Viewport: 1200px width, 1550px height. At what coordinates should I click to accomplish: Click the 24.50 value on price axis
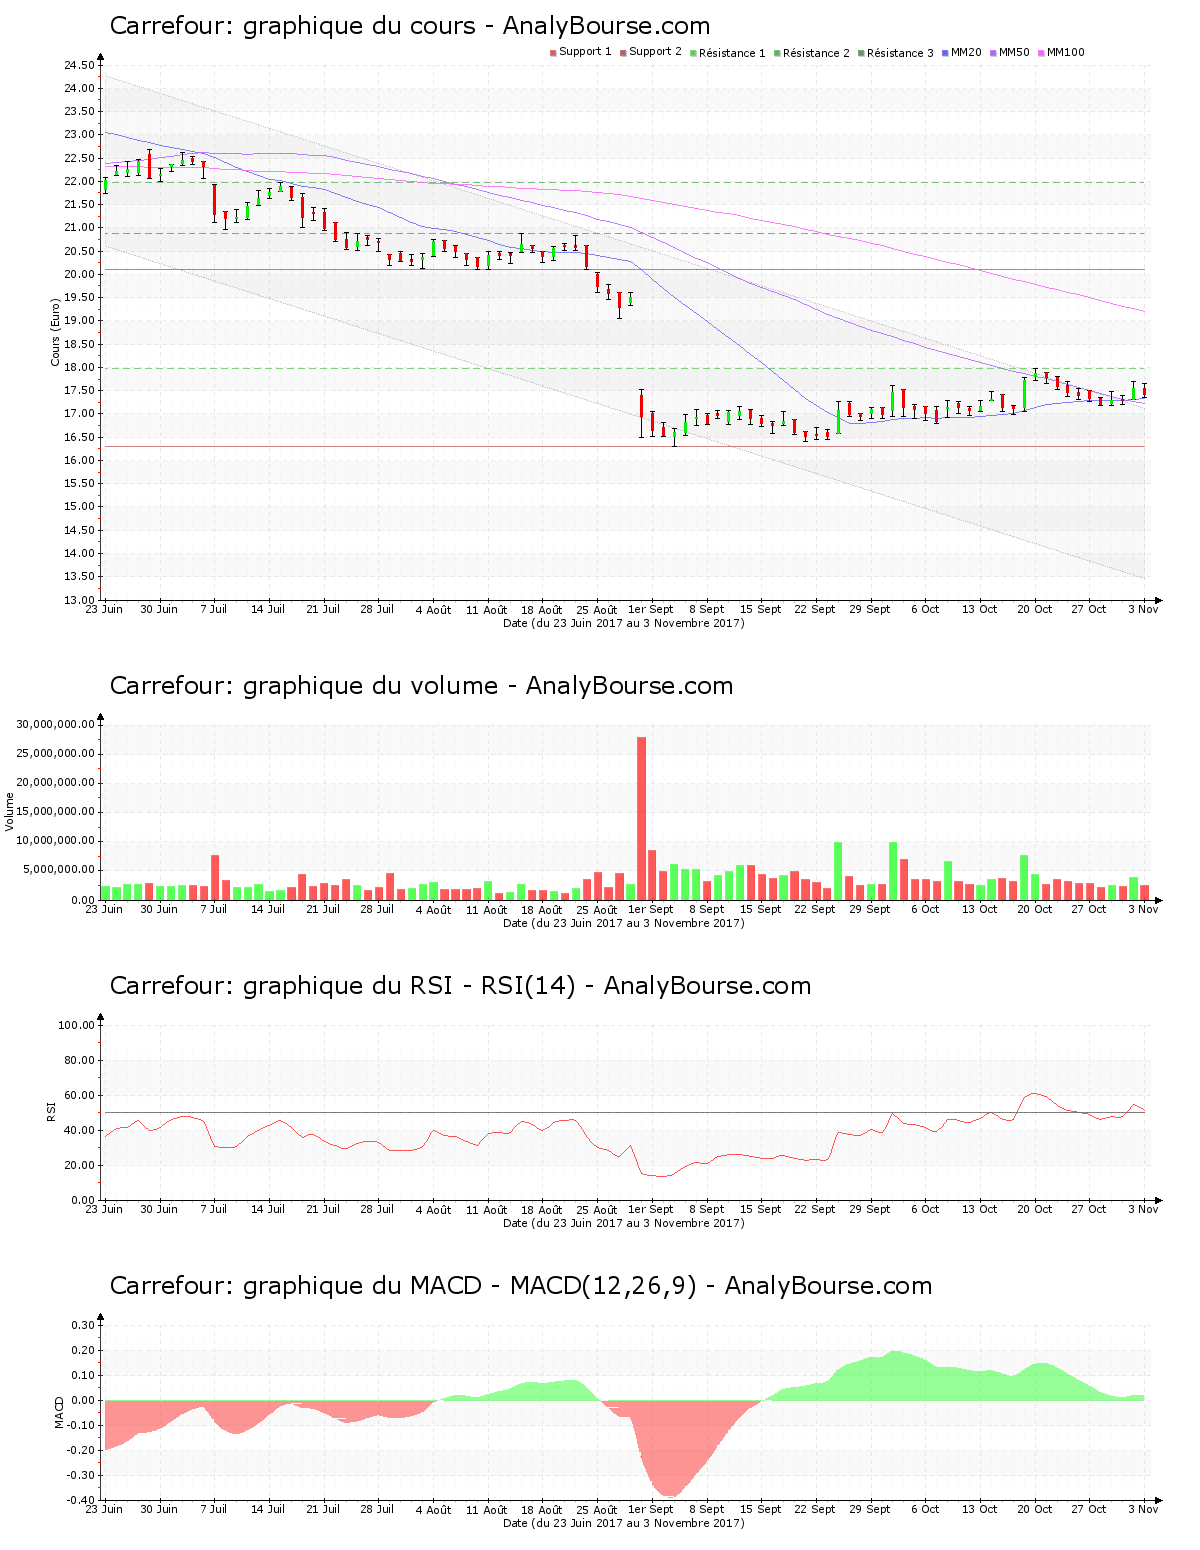80,66
